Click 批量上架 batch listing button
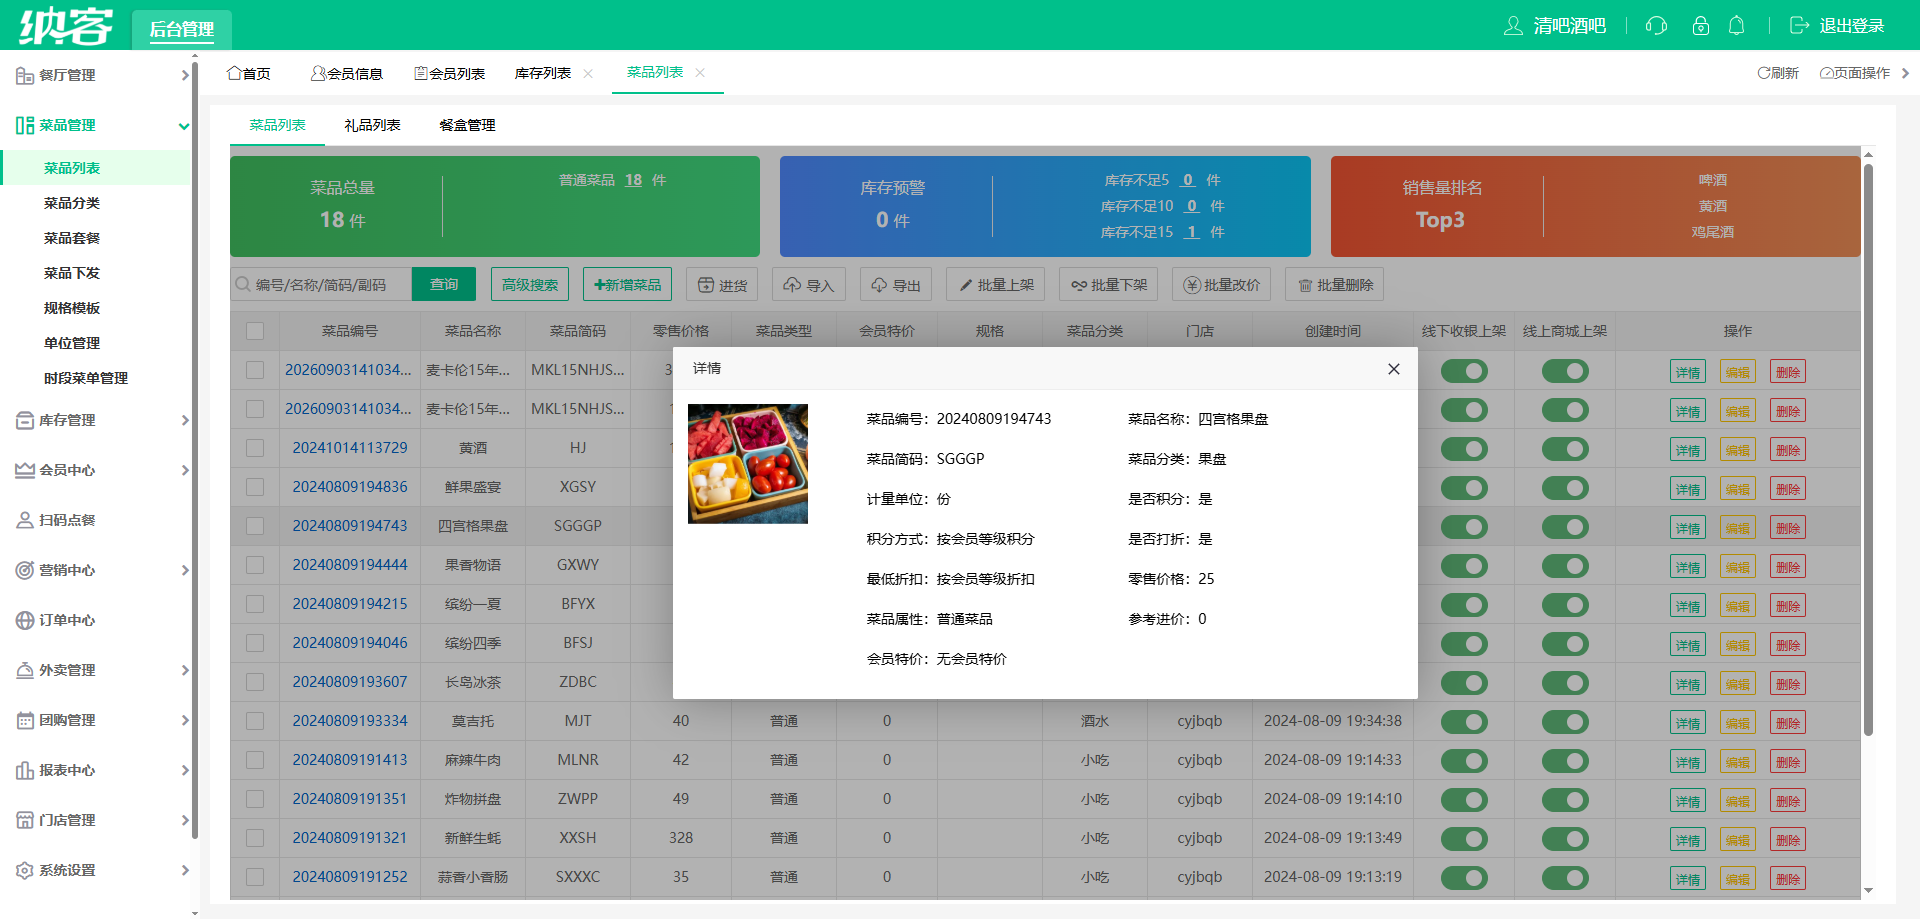The height and width of the screenshot is (919, 1920). pyautogui.click(x=996, y=285)
